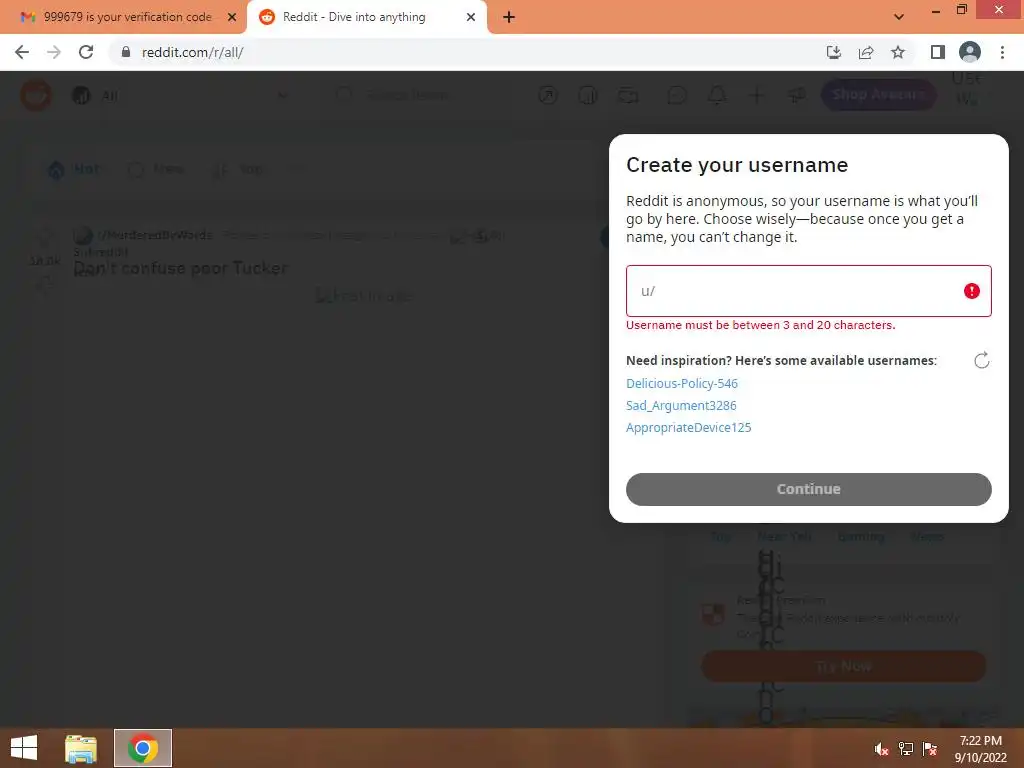Bookmark this page with star icon

pyautogui.click(x=898, y=52)
